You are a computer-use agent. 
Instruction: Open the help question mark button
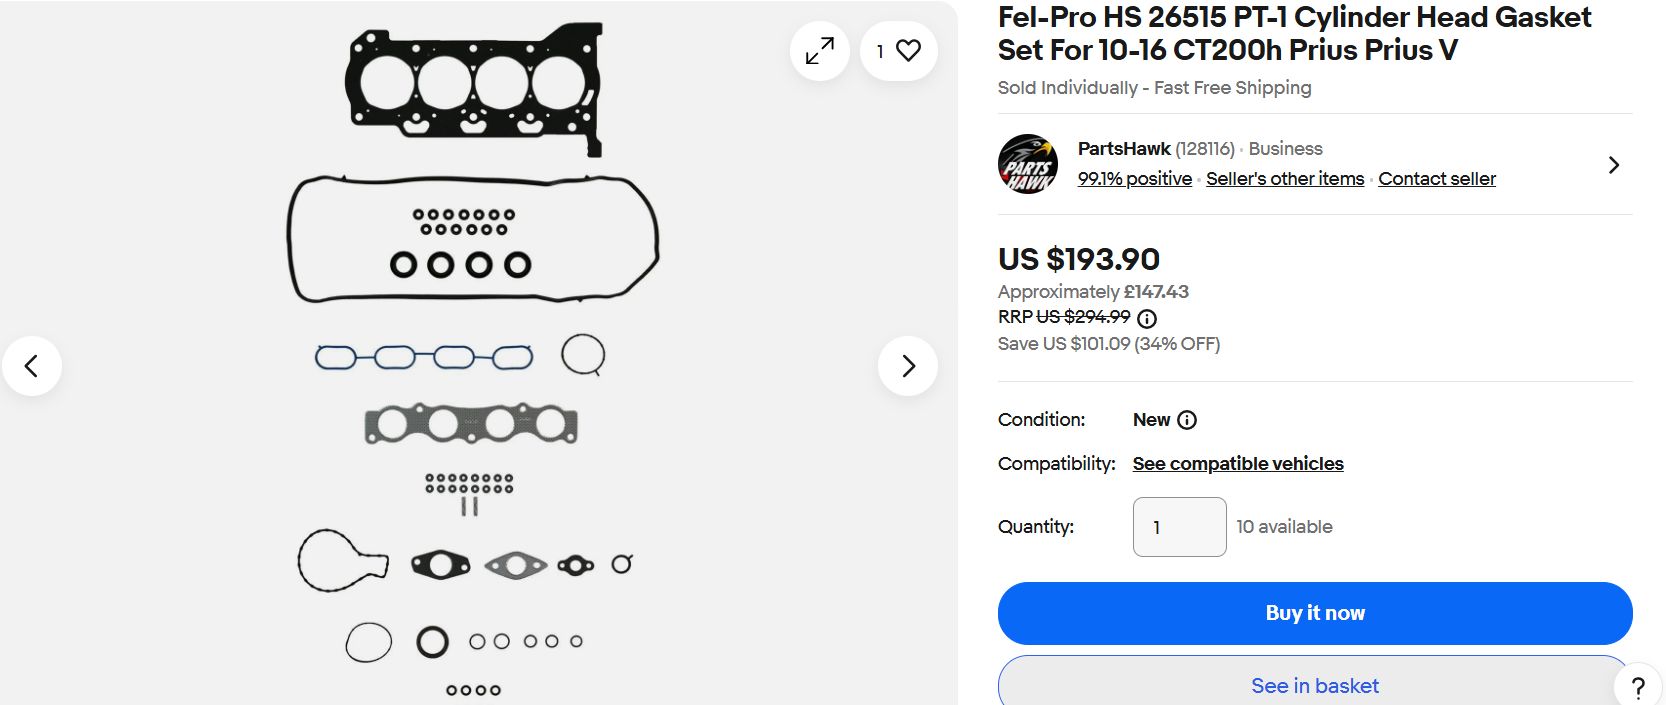(x=1638, y=687)
